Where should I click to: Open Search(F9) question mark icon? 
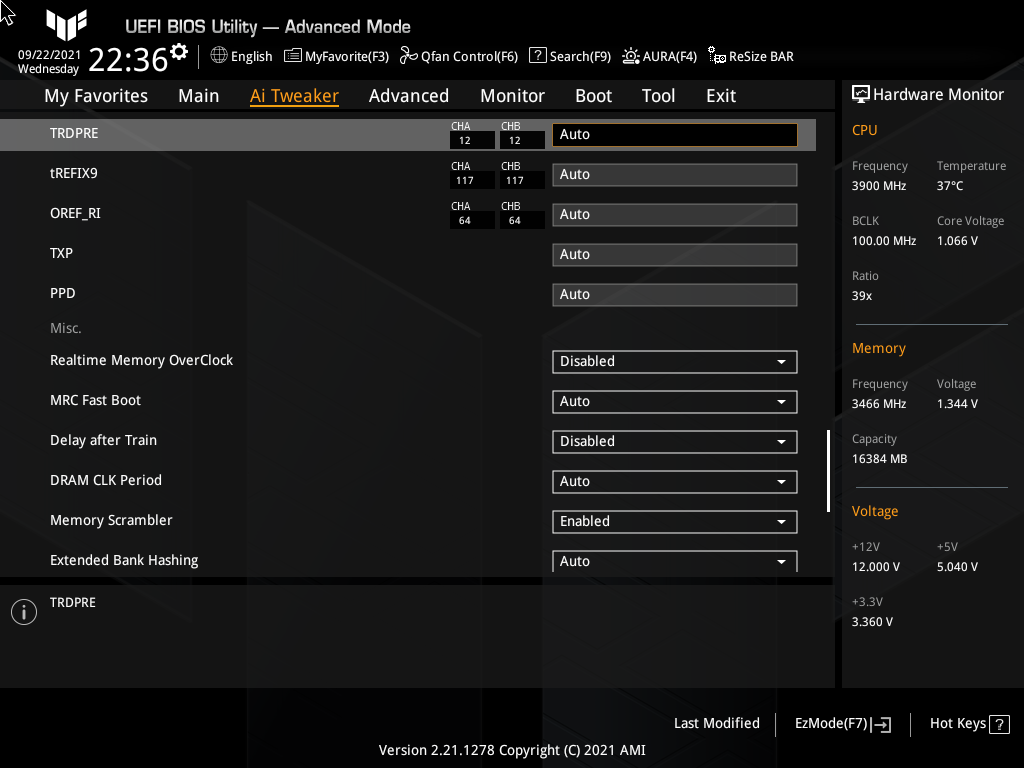point(537,56)
